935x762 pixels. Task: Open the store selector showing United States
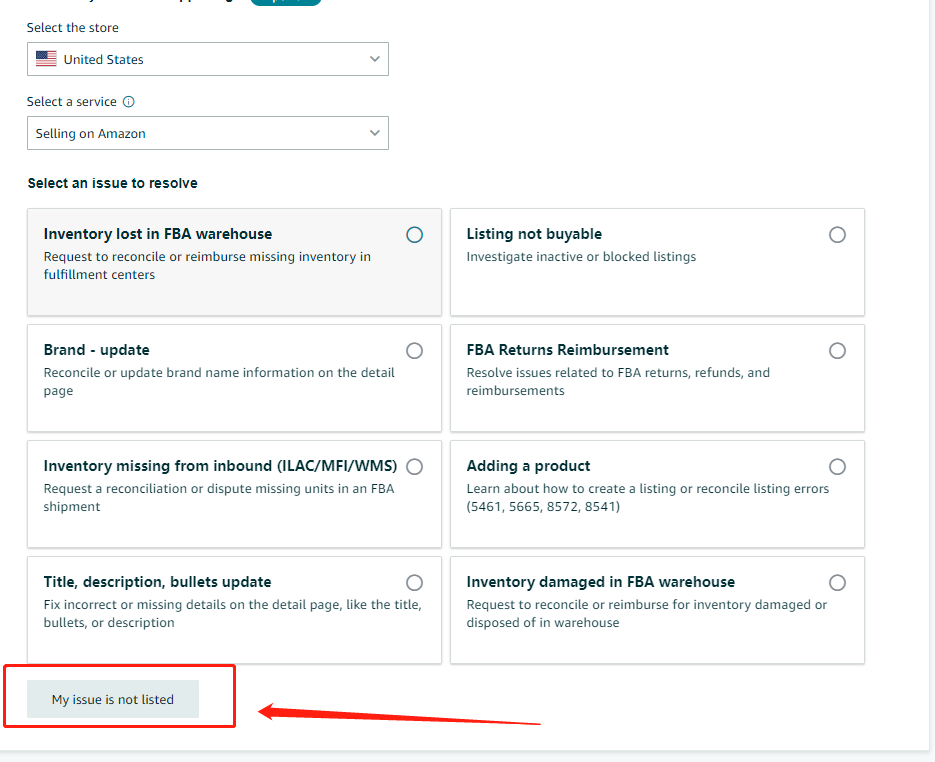click(x=208, y=59)
